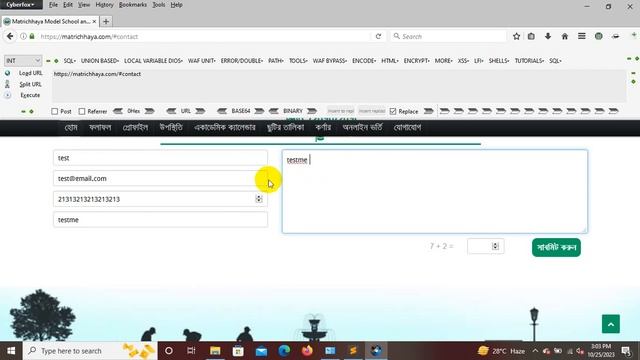Viewport: 640px width, 360px height.
Task: Open Task View in the taskbar
Action: (x=191, y=351)
